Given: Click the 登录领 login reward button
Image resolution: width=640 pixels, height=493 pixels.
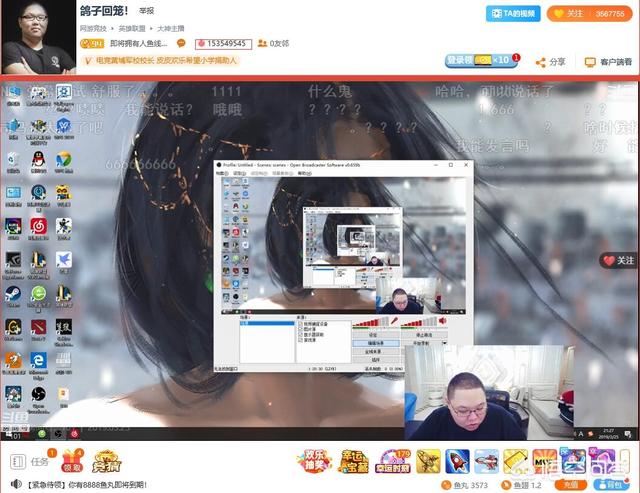Looking at the screenshot, I should click(460, 61).
